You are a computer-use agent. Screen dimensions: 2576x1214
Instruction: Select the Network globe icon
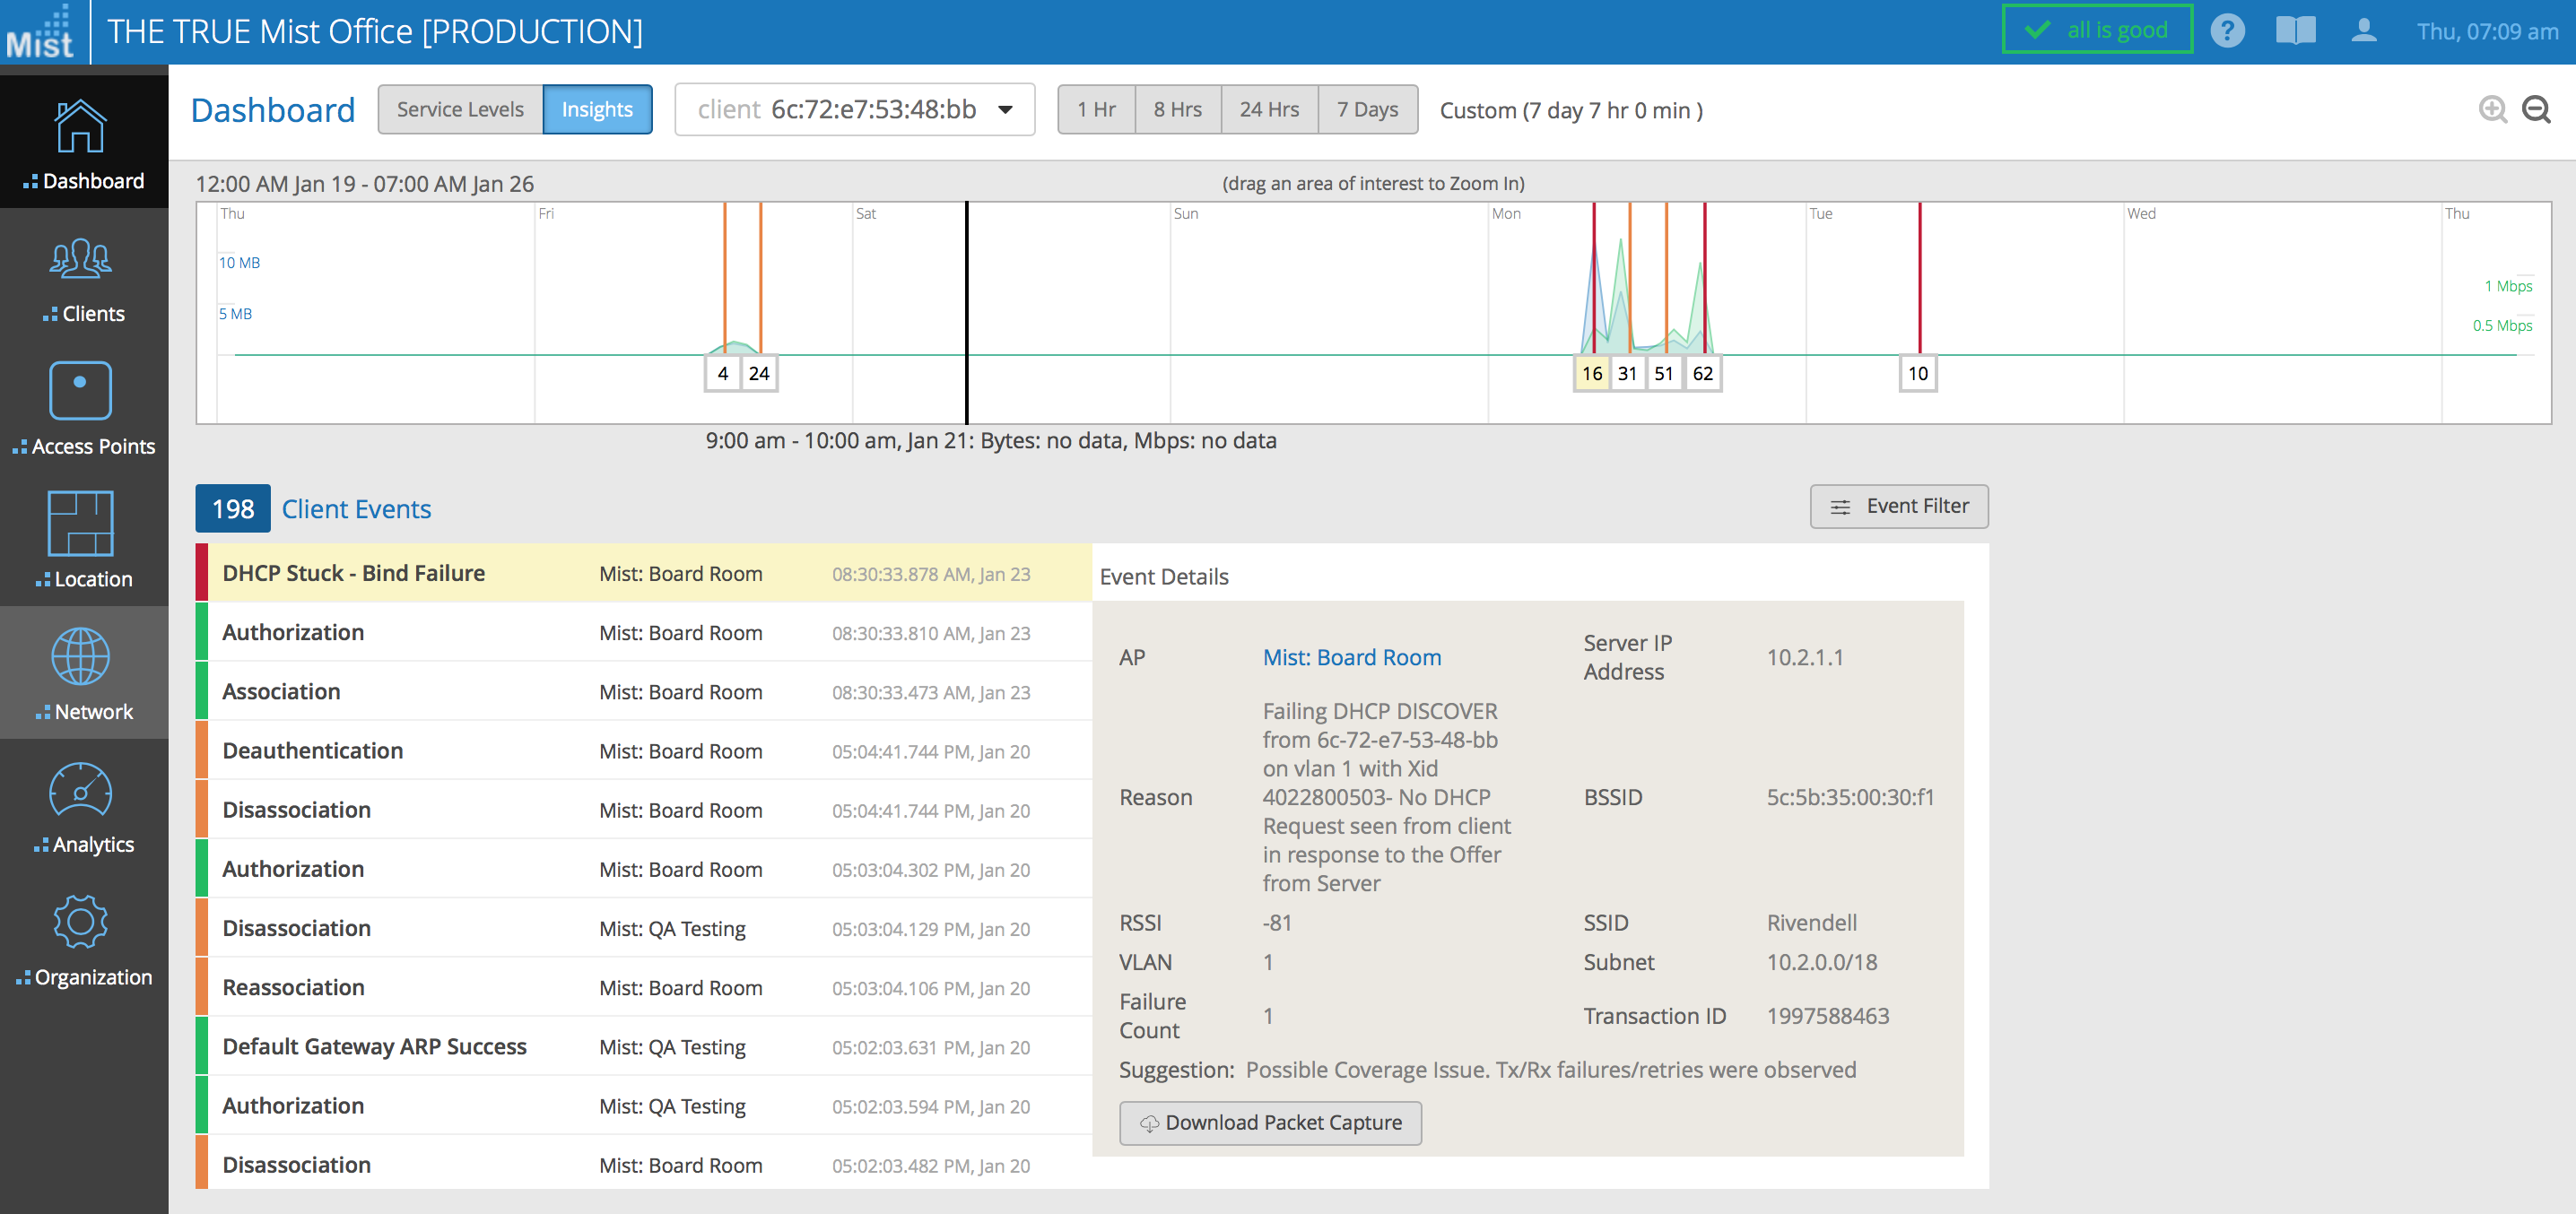click(81, 656)
